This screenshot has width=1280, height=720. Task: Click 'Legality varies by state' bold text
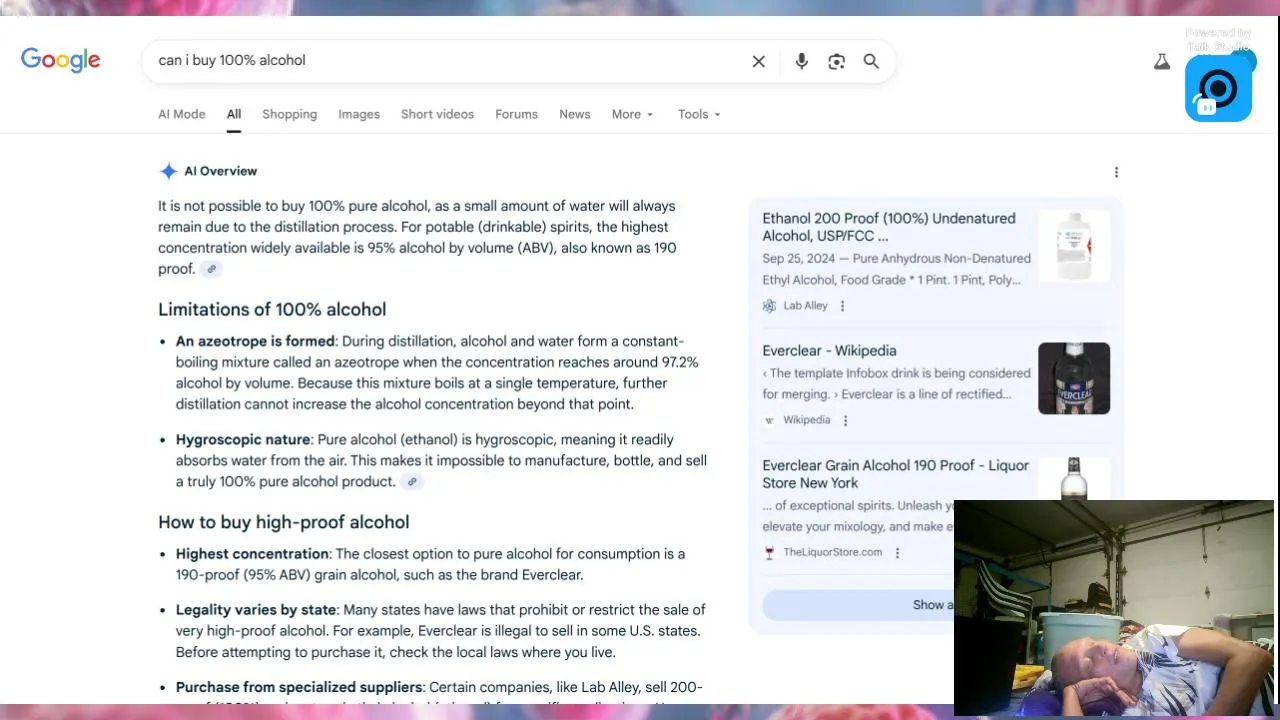click(256, 610)
